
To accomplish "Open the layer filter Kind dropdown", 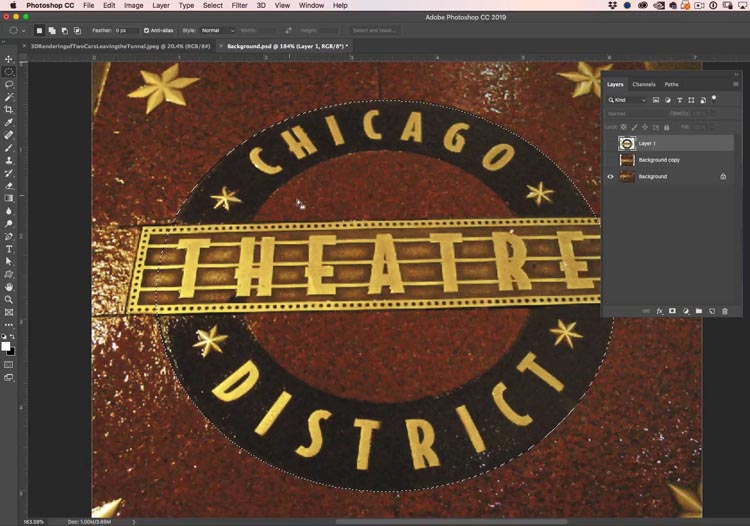I will pyautogui.click(x=628, y=100).
